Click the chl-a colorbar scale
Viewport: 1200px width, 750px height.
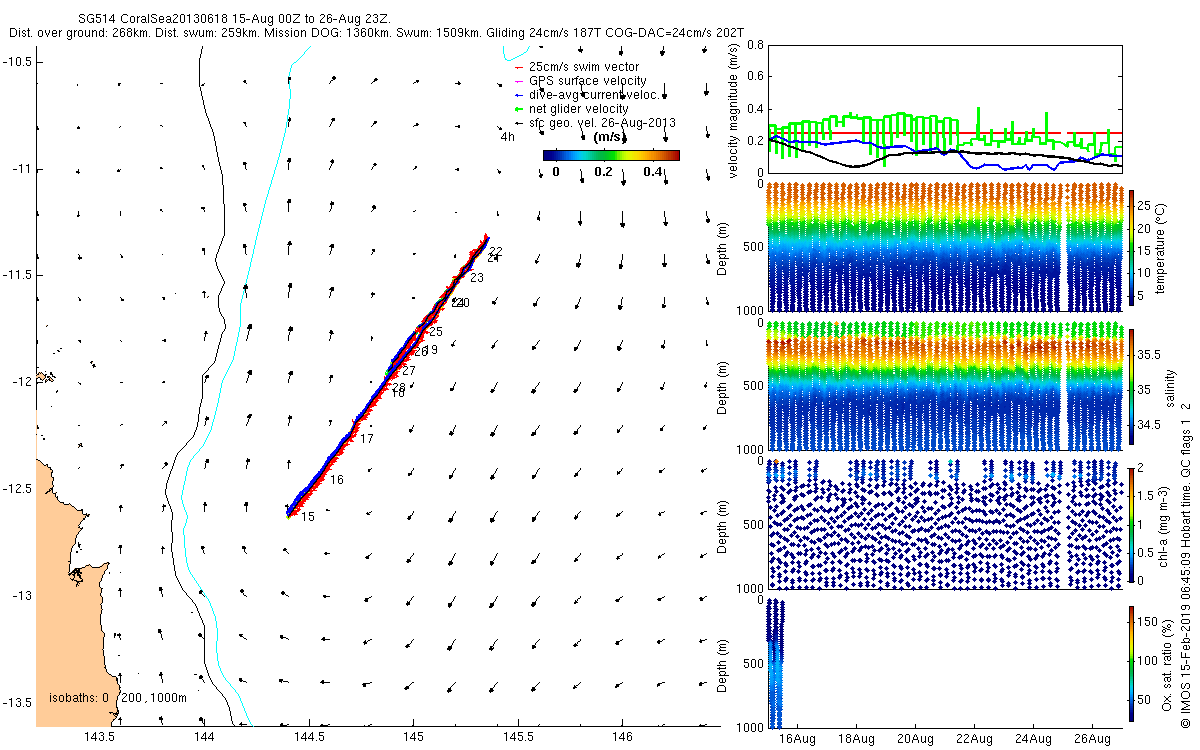tap(1132, 524)
